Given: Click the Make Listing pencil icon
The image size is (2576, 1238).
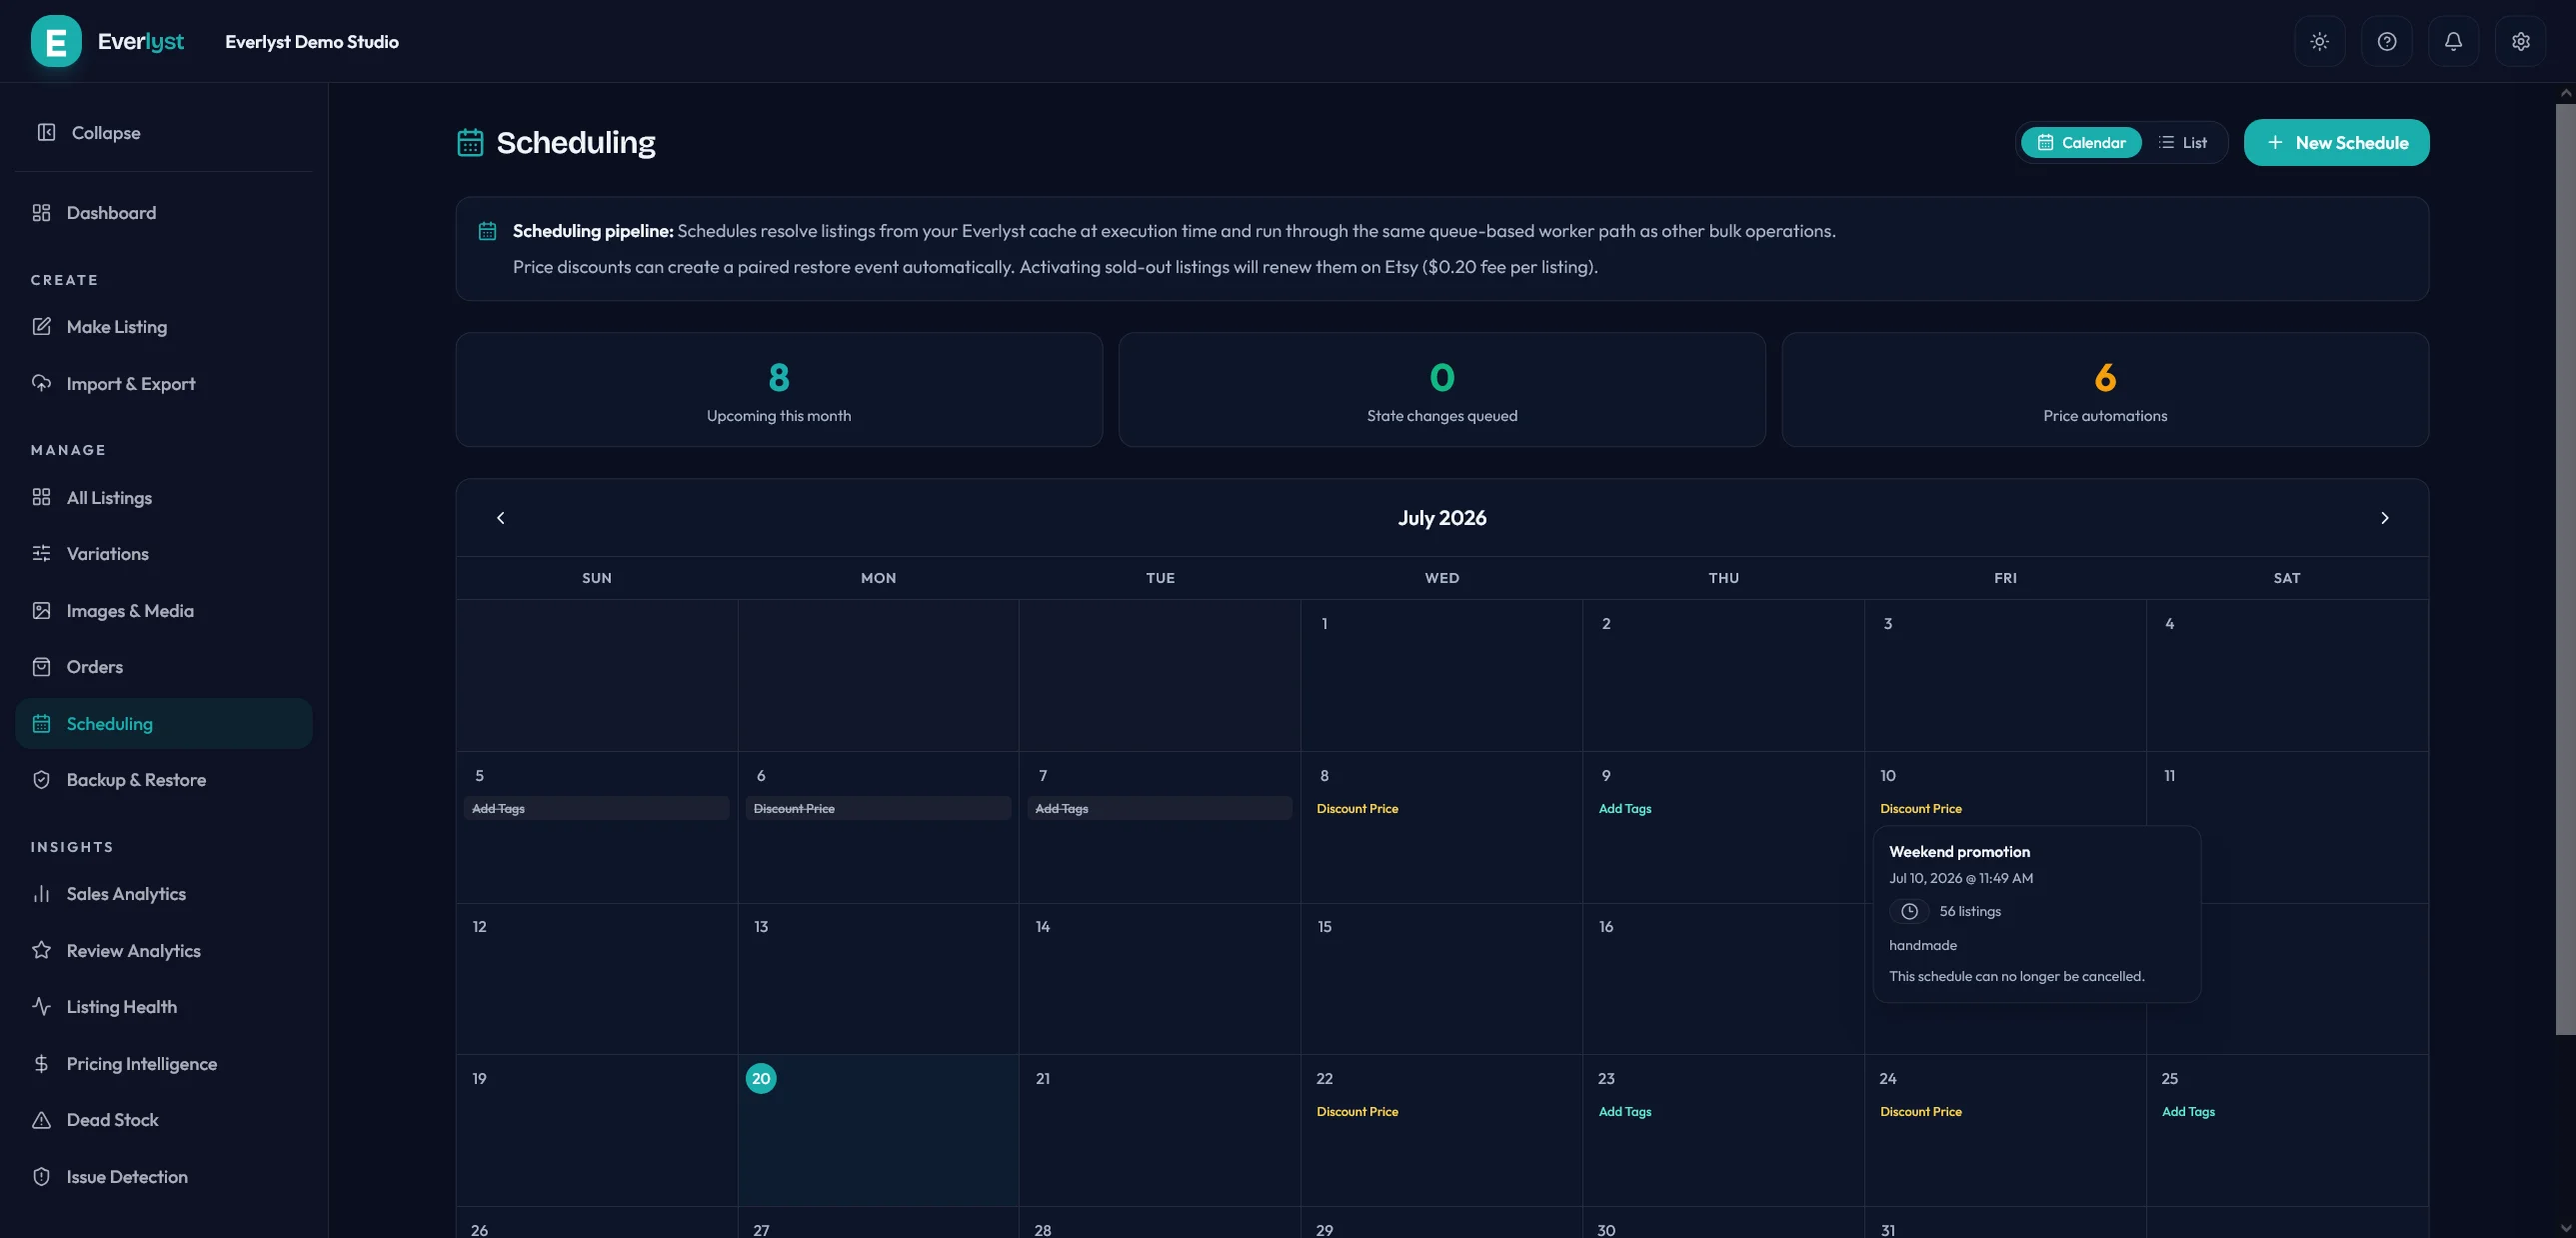Looking at the screenshot, I should pos(41,326).
